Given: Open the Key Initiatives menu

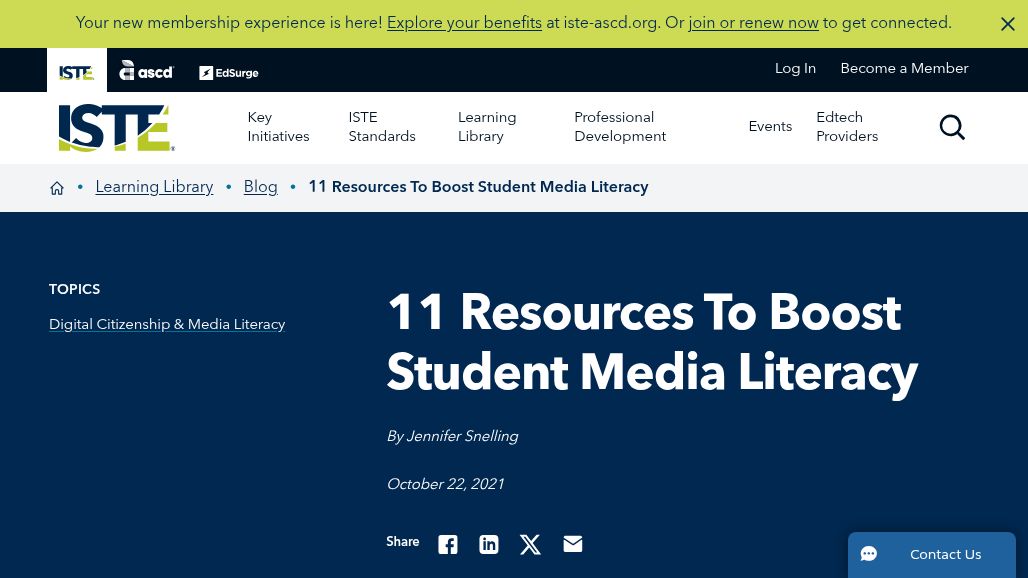Looking at the screenshot, I should [x=278, y=127].
